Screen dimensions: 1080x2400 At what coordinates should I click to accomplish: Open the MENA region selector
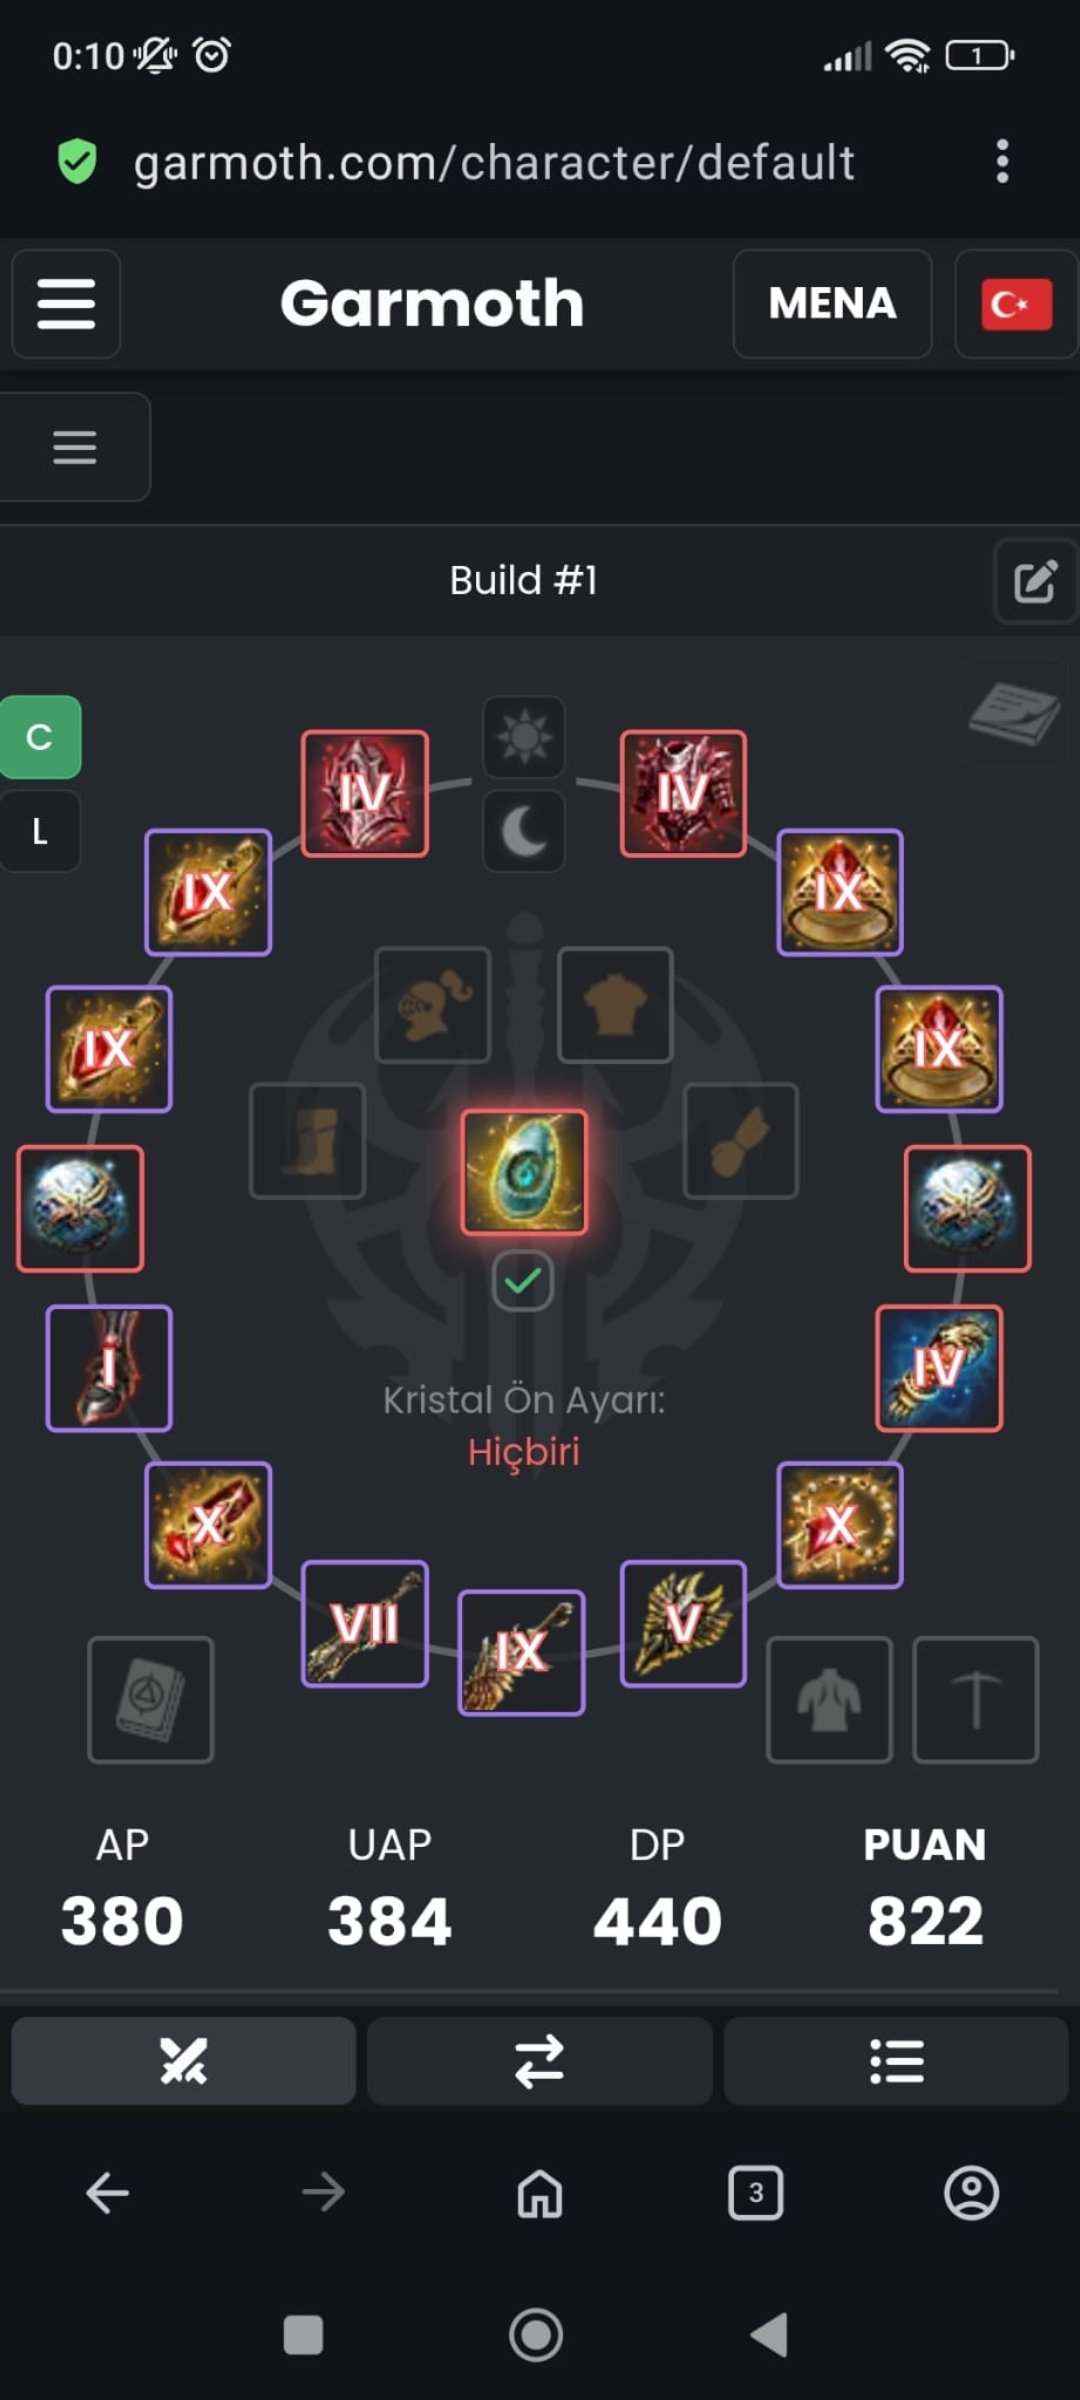point(832,304)
